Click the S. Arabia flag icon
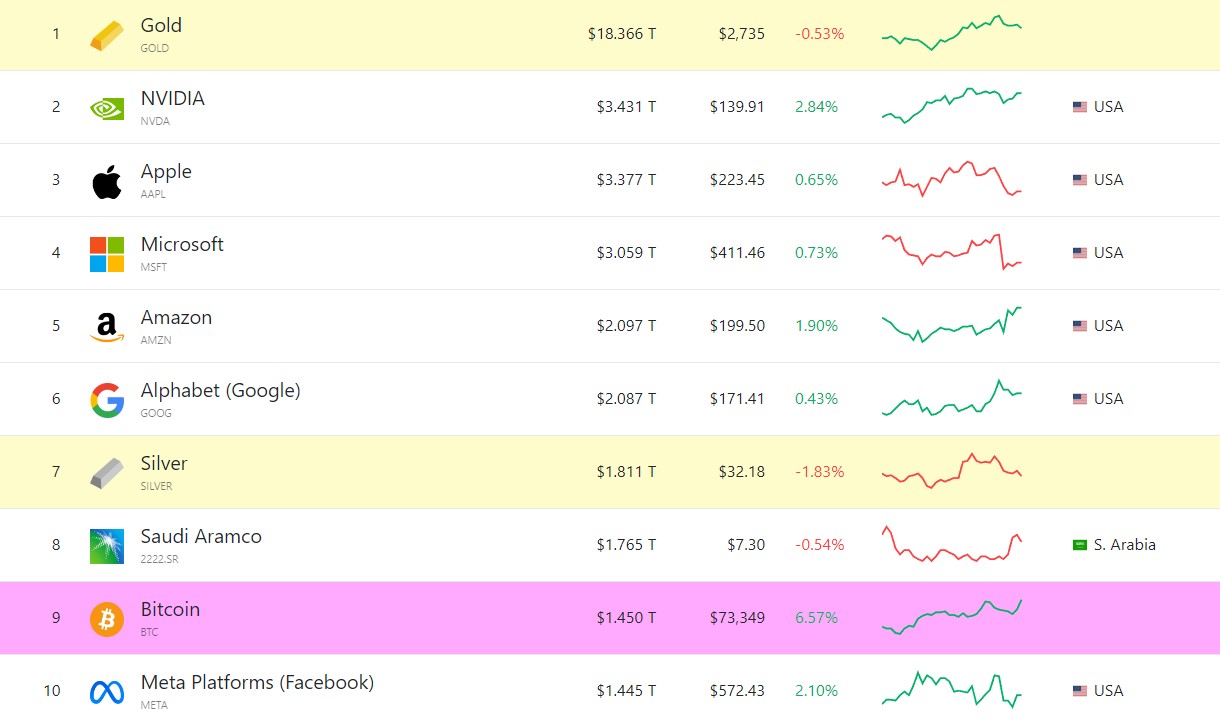Image resolution: width=1220 pixels, height=724 pixels. [x=1080, y=544]
